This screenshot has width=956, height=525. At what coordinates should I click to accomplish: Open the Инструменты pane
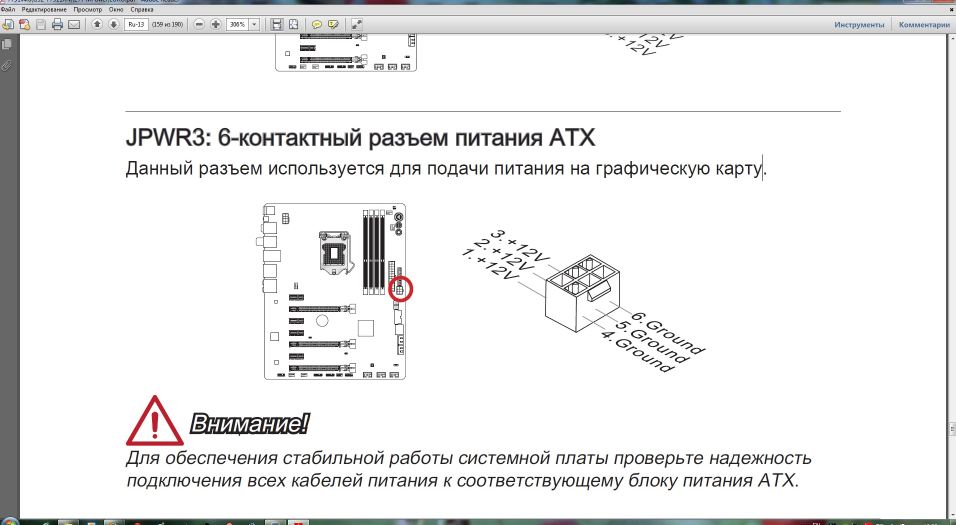pyautogui.click(x=858, y=23)
